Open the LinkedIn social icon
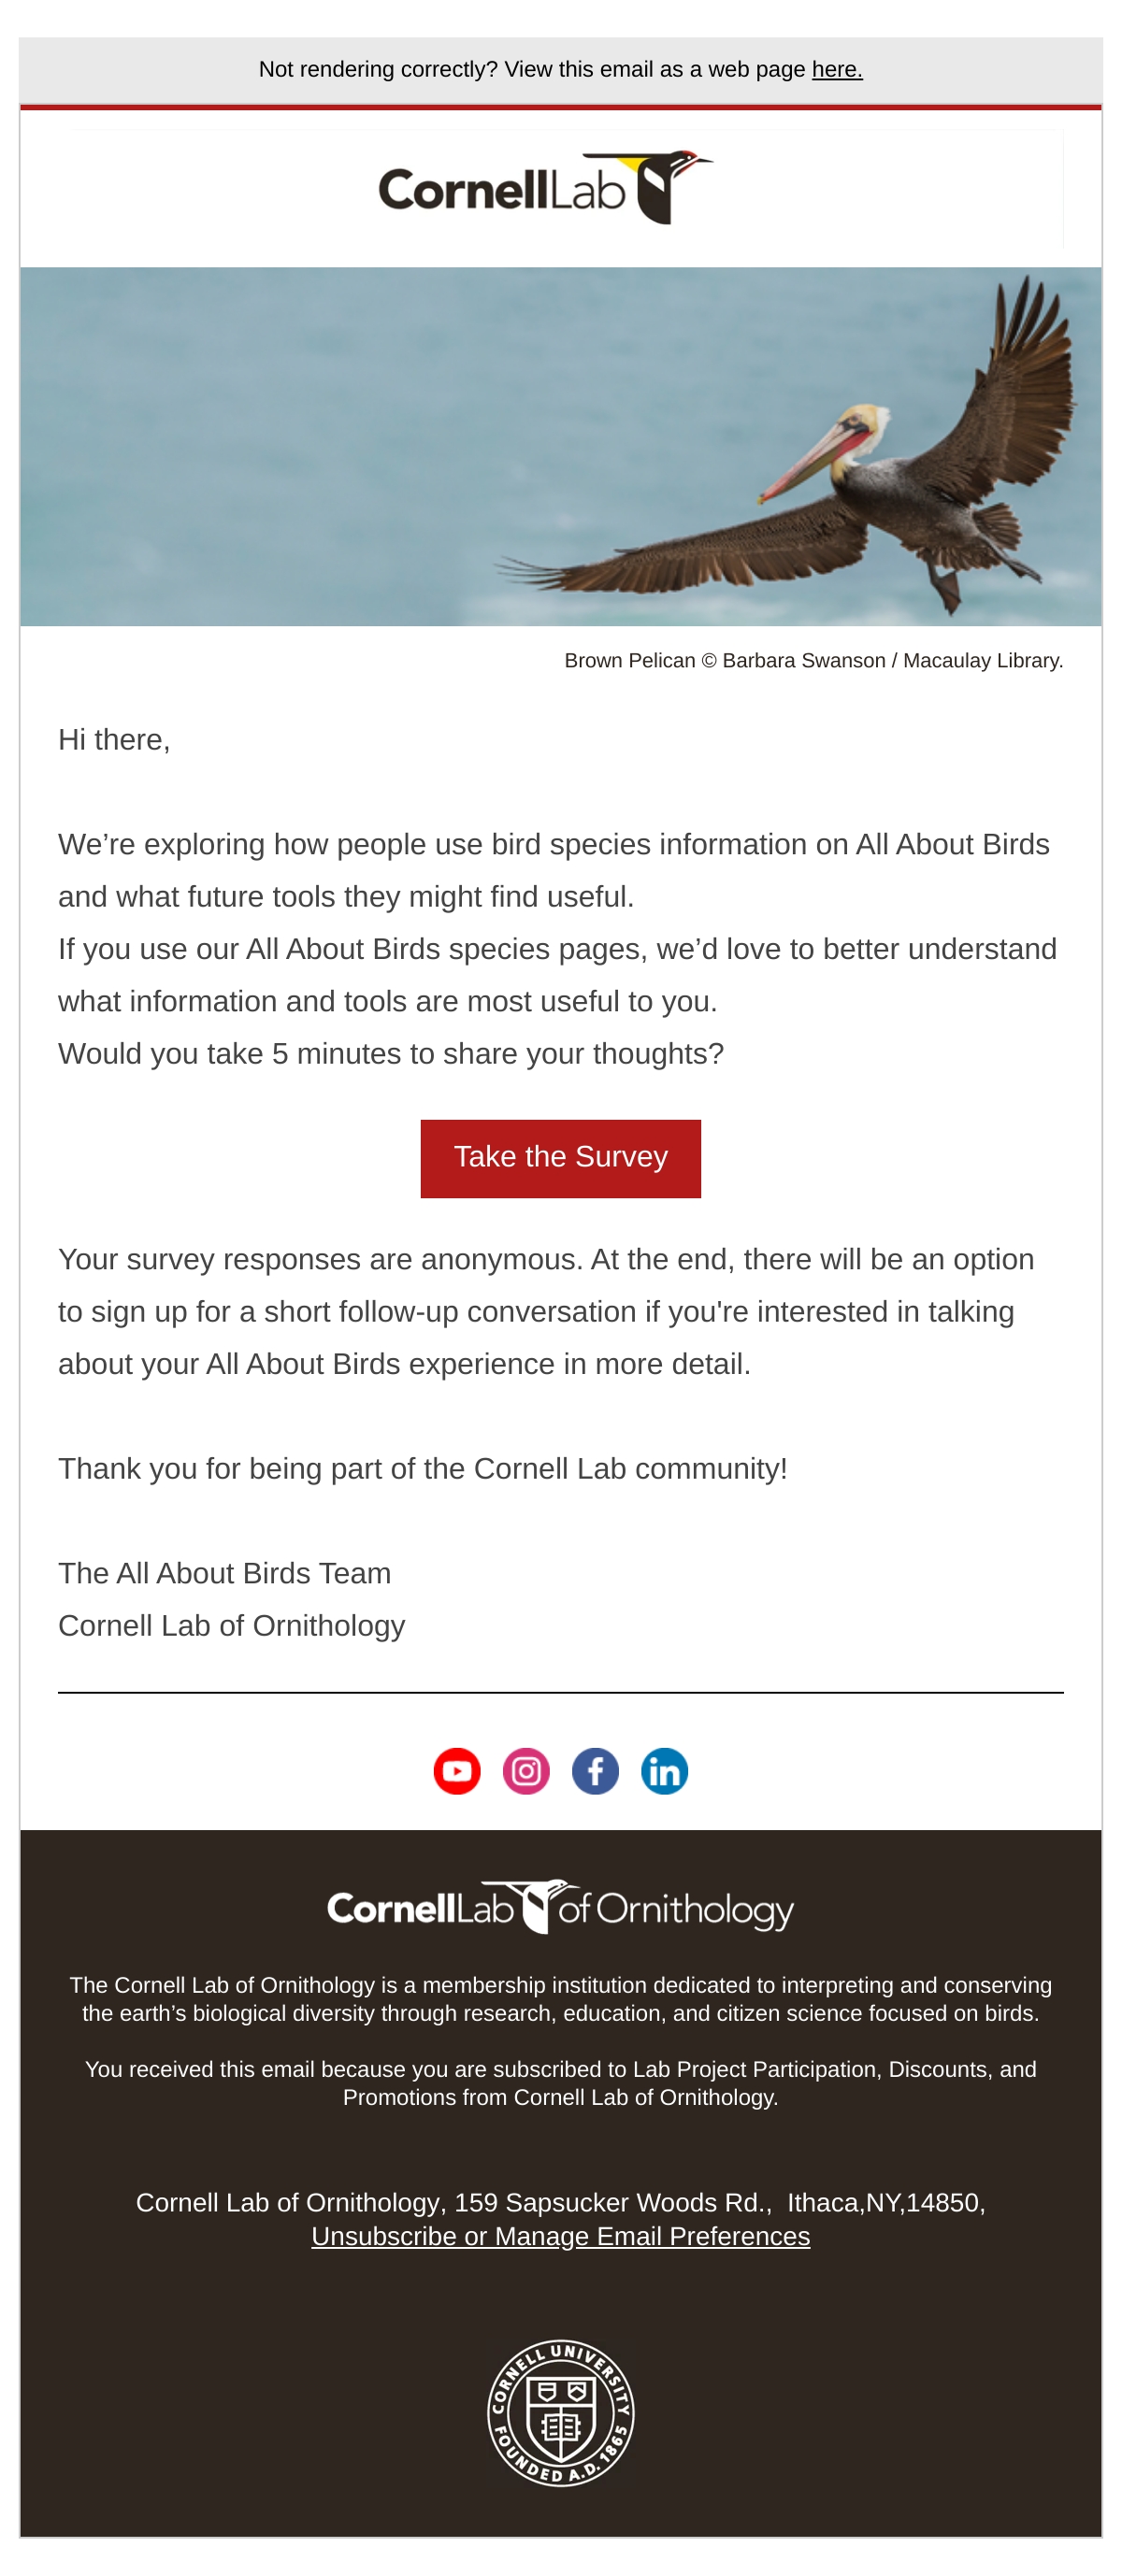 pyautogui.click(x=664, y=1771)
